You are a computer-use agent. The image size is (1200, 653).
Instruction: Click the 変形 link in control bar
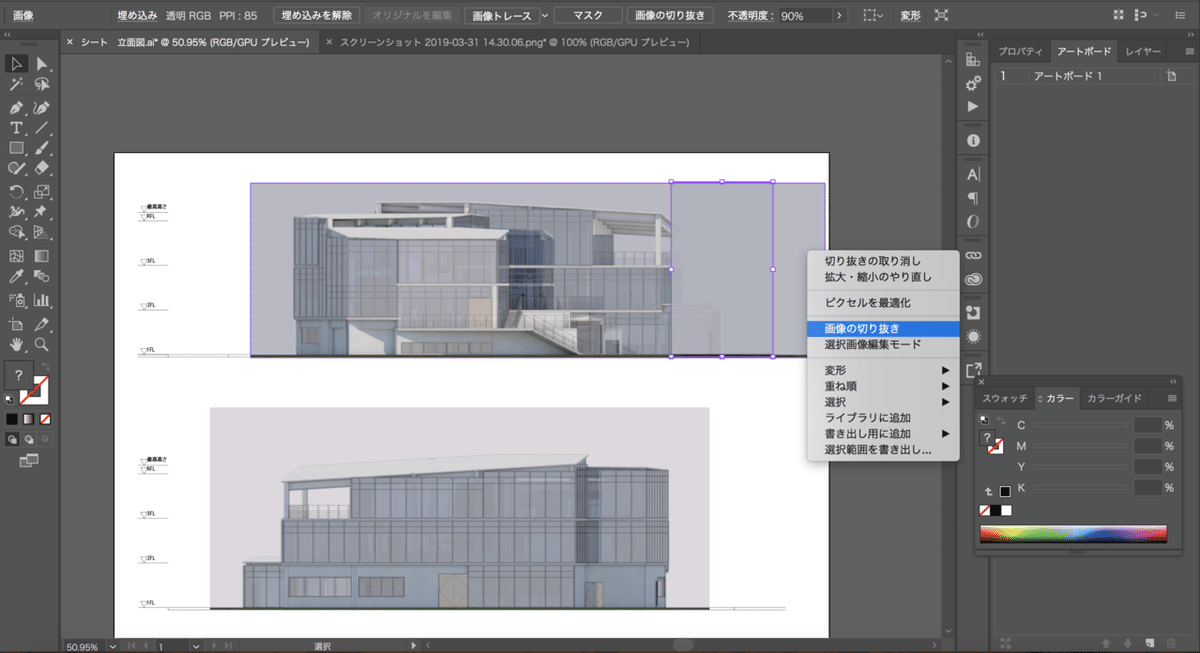point(910,15)
